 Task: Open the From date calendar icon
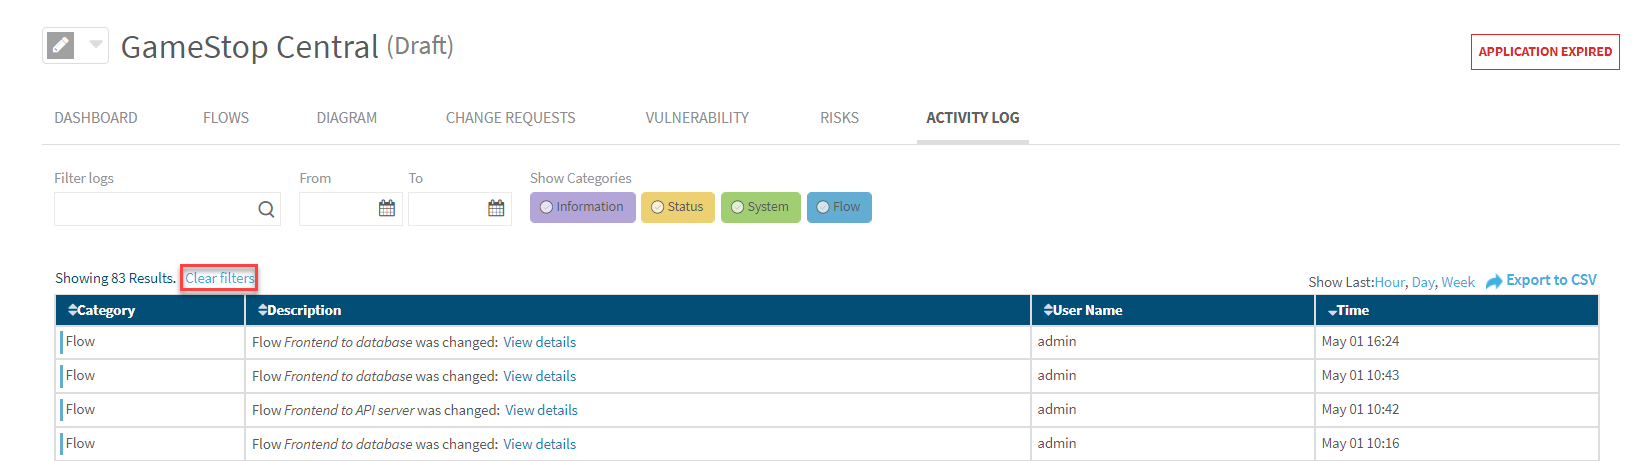point(387,208)
